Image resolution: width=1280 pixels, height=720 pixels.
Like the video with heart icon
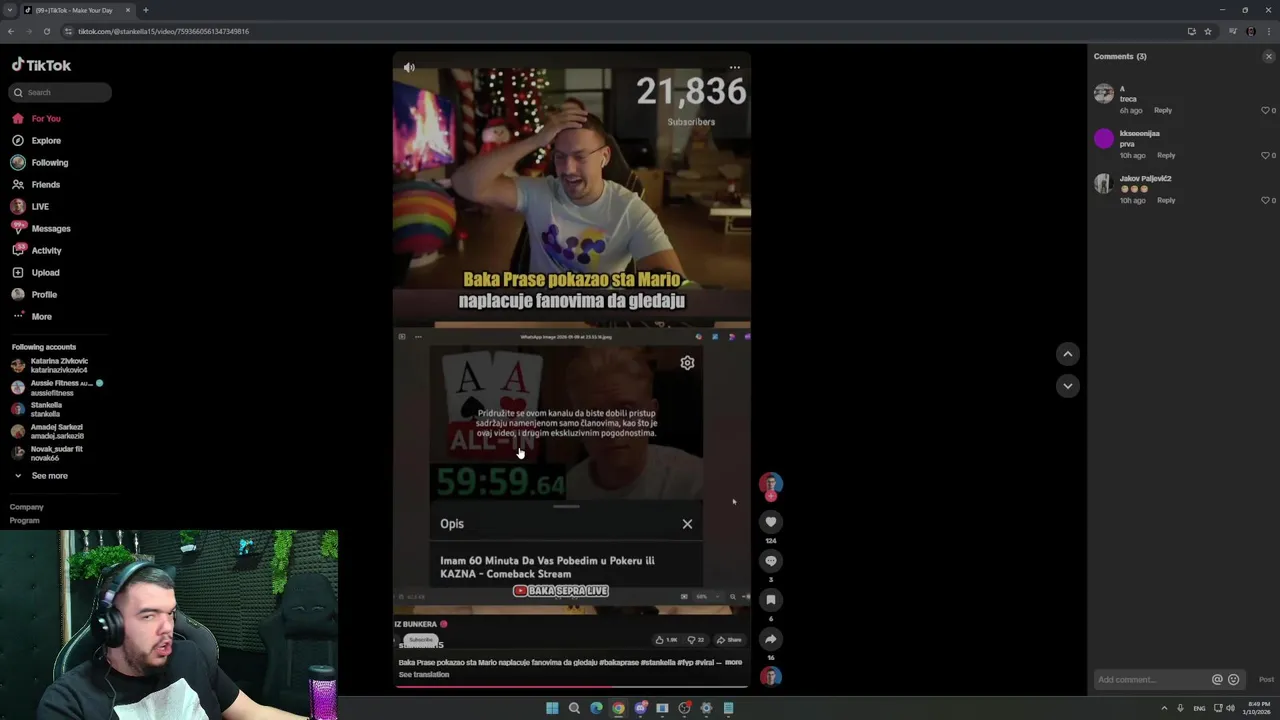coord(770,522)
